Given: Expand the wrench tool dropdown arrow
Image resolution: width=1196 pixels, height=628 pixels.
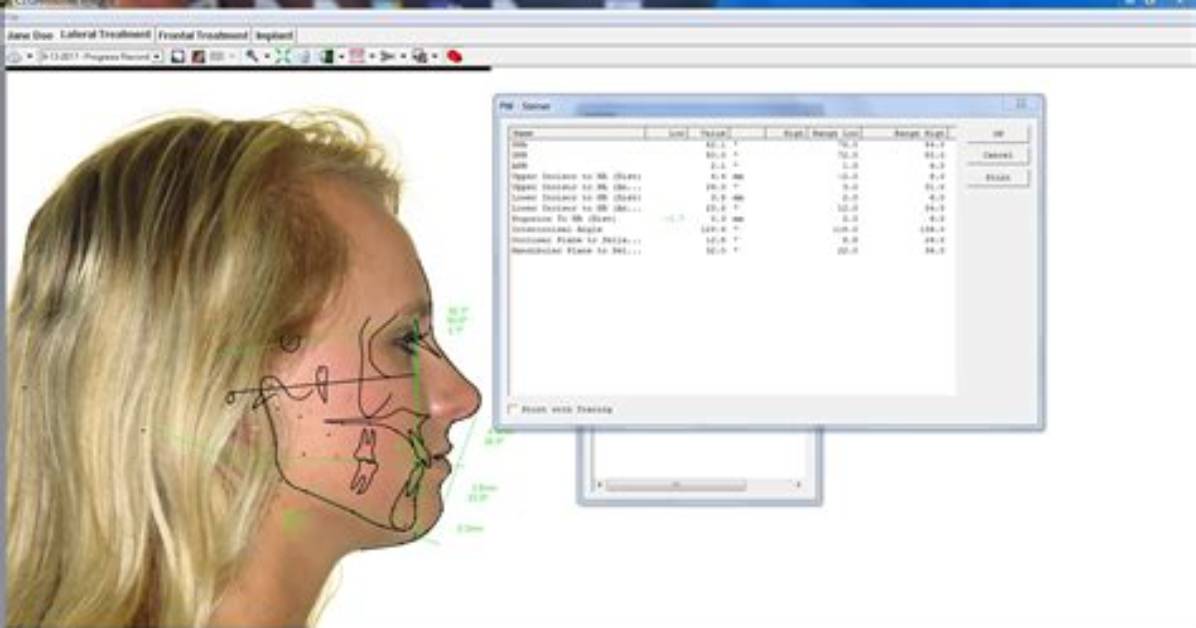Looking at the screenshot, I should tap(267, 56).
